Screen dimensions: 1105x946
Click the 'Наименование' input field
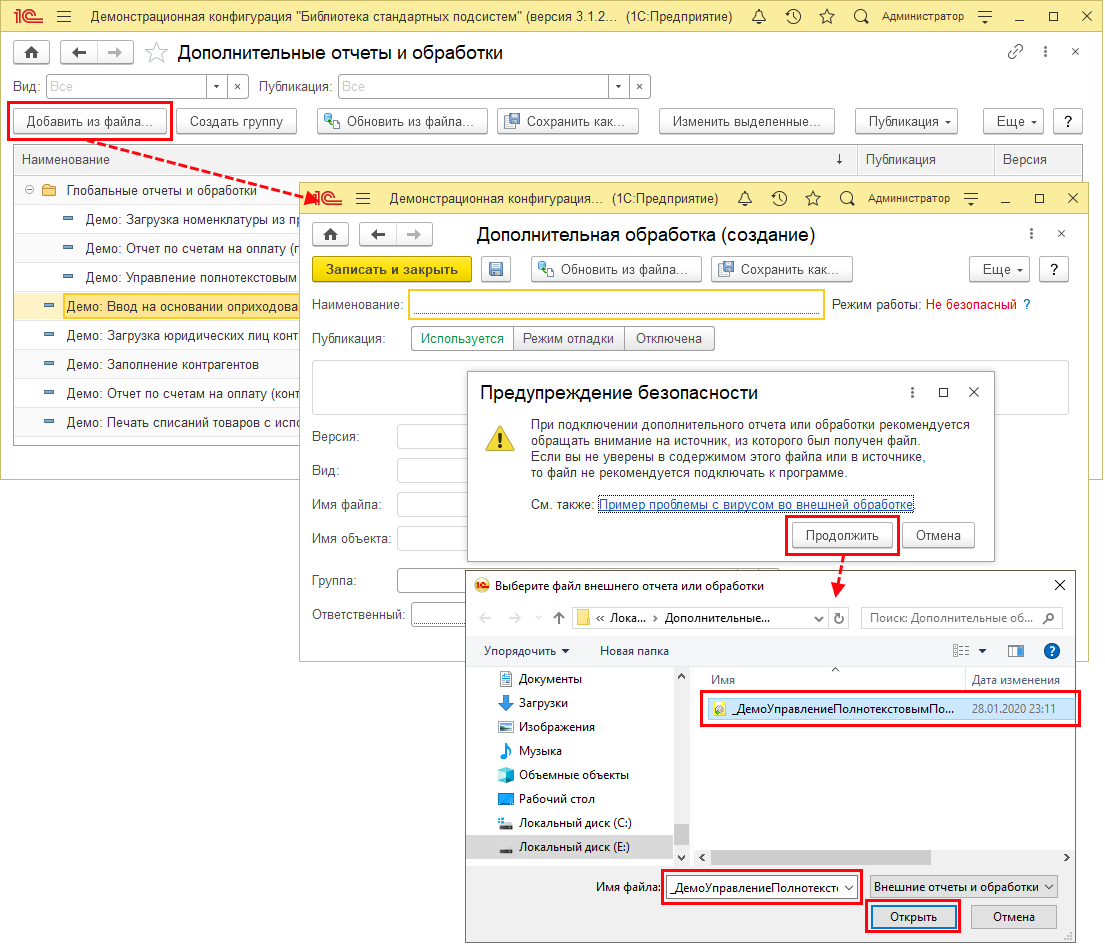[x=616, y=304]
